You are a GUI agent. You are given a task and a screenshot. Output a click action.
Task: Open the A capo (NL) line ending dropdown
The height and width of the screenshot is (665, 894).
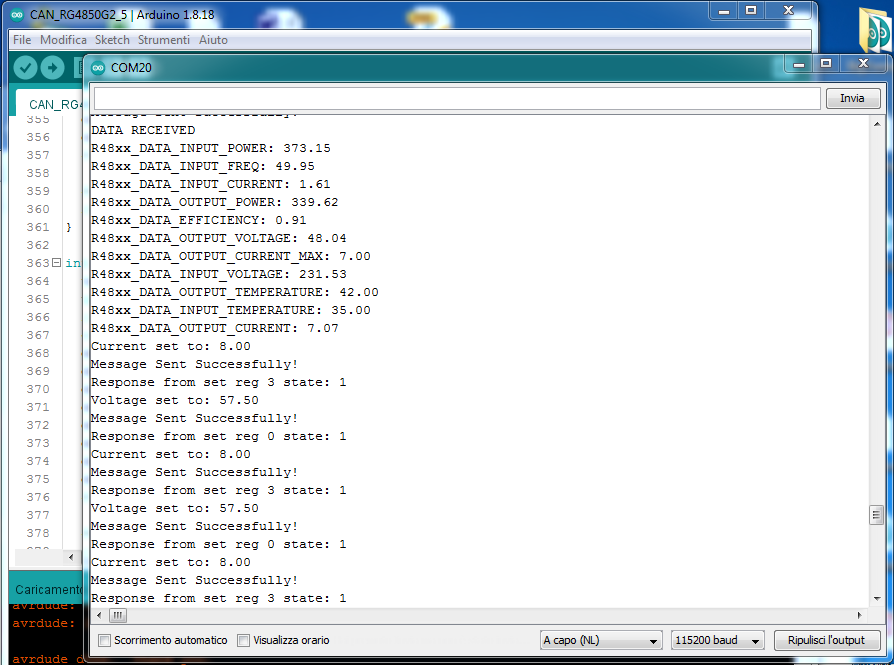click(x=601, y=640)
